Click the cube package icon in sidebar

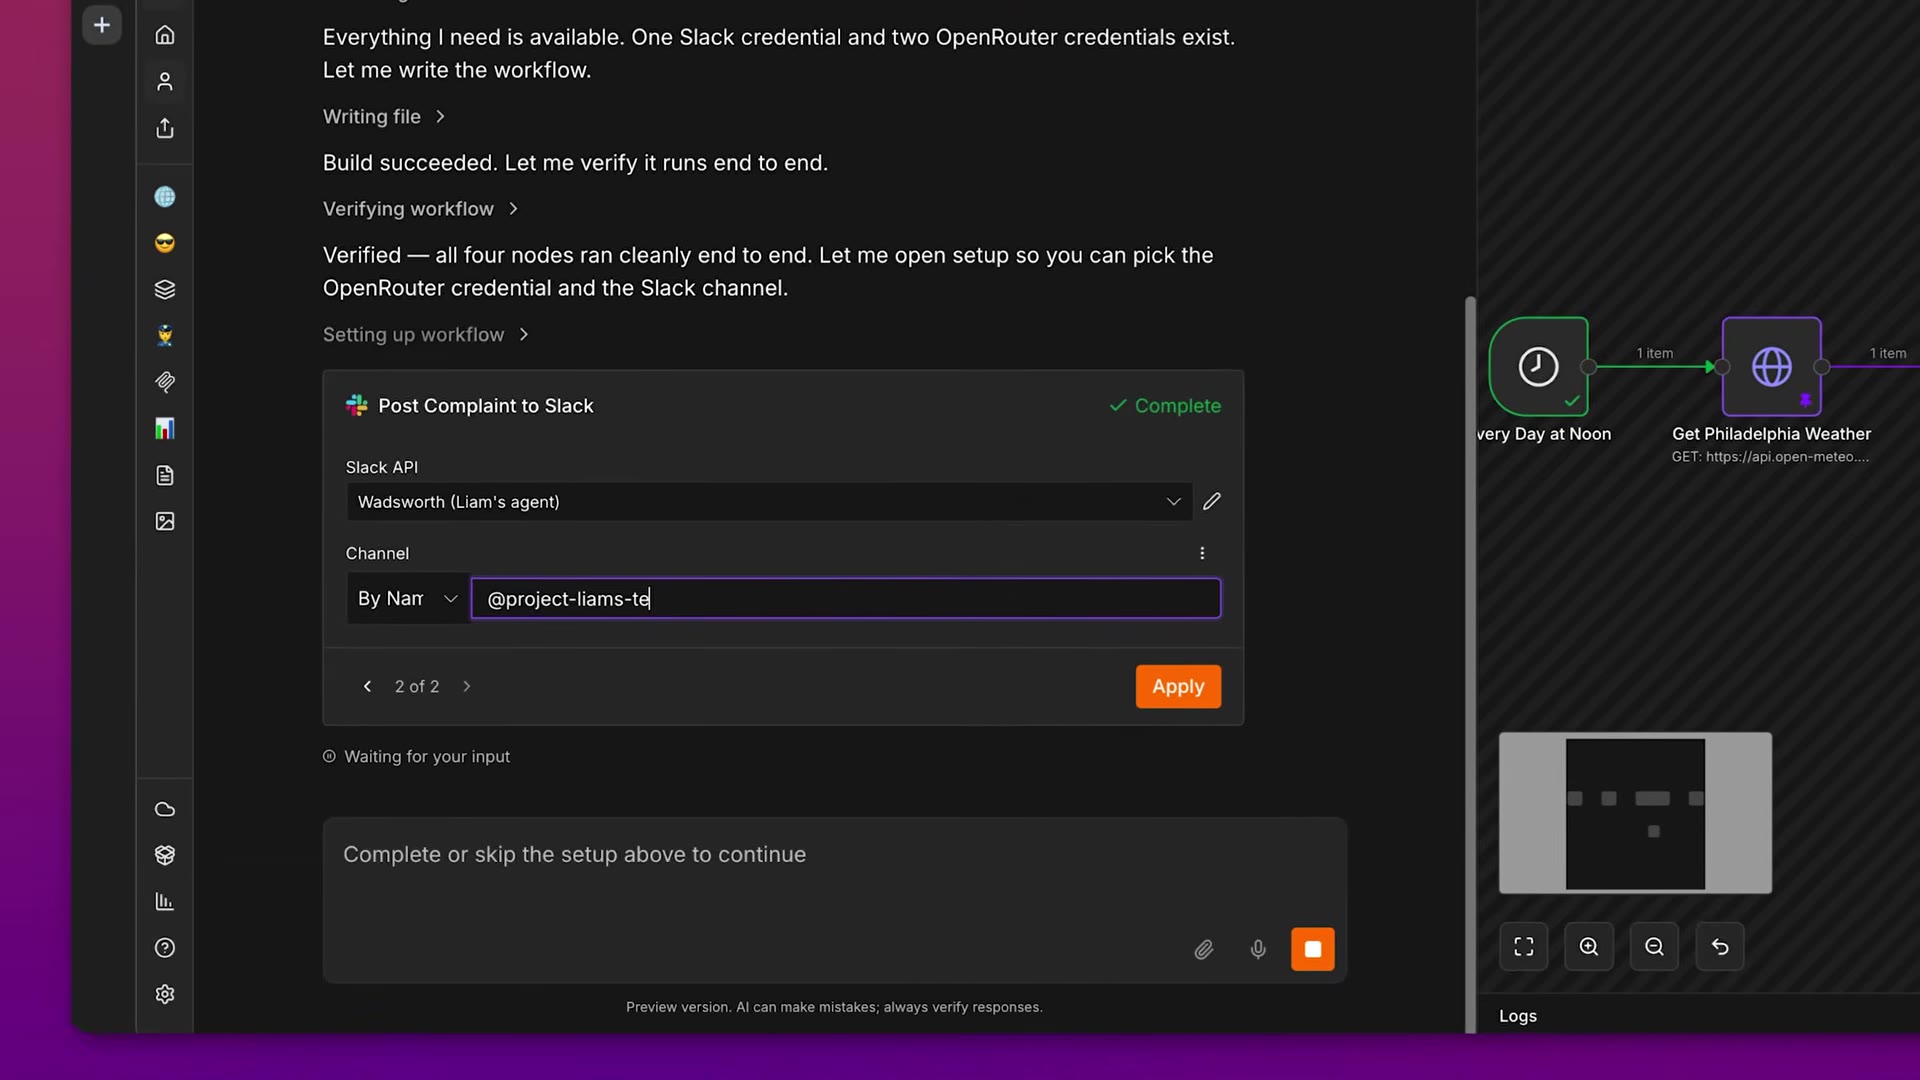165,855
